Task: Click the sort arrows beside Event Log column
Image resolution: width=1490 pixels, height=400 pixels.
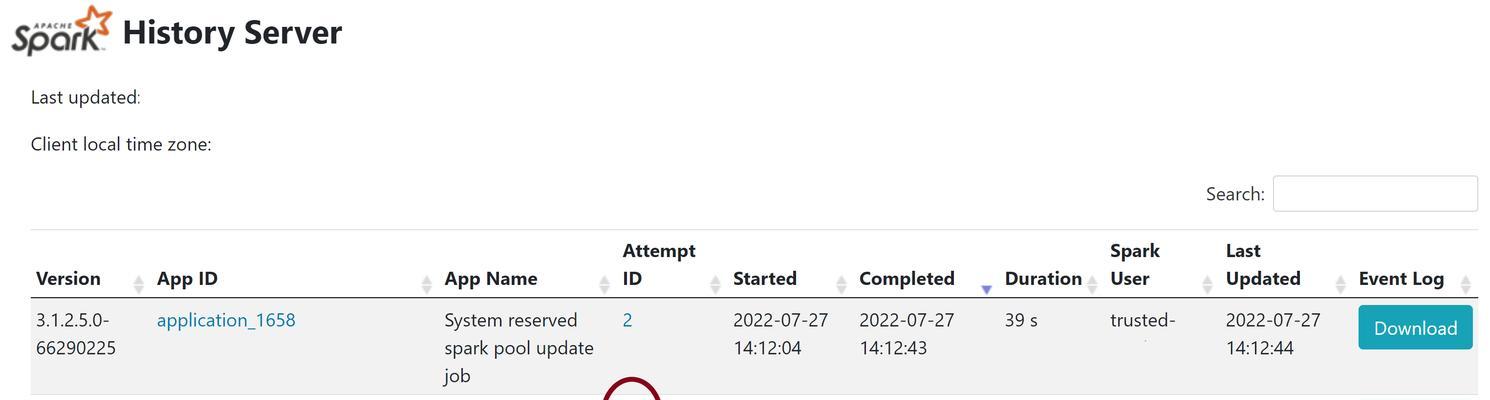Action: pyautogui.click(x=1467, y=285)
